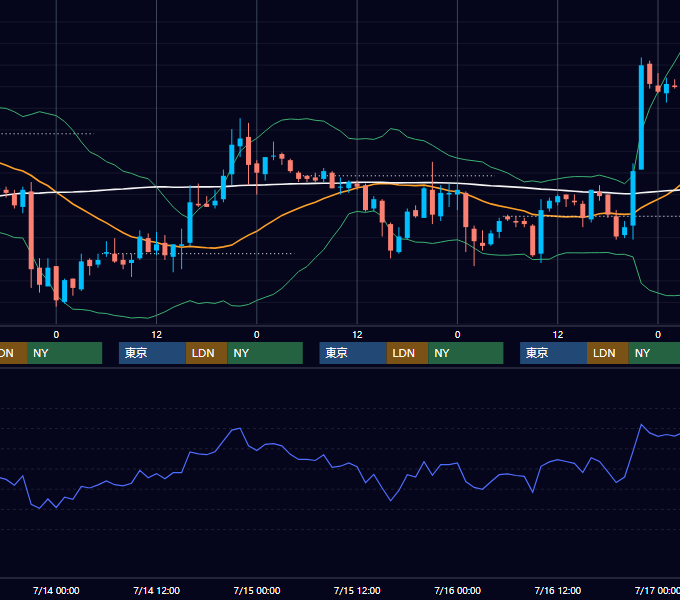
Task: Click the 7/16 00:00 date label
Action: 458,590
